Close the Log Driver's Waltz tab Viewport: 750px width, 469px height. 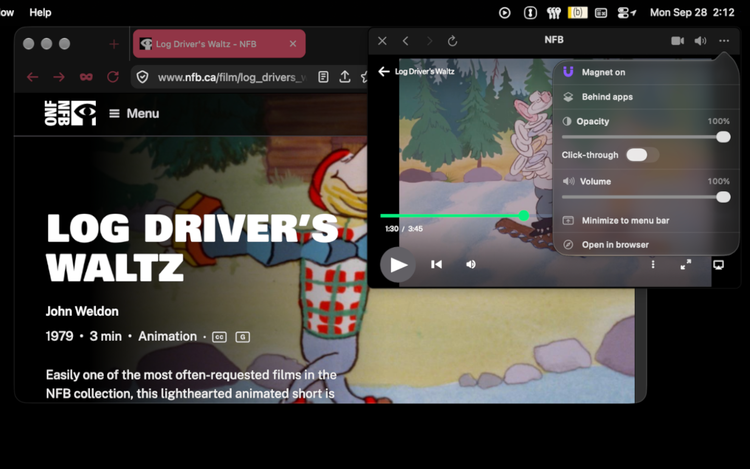coord(293,44)
